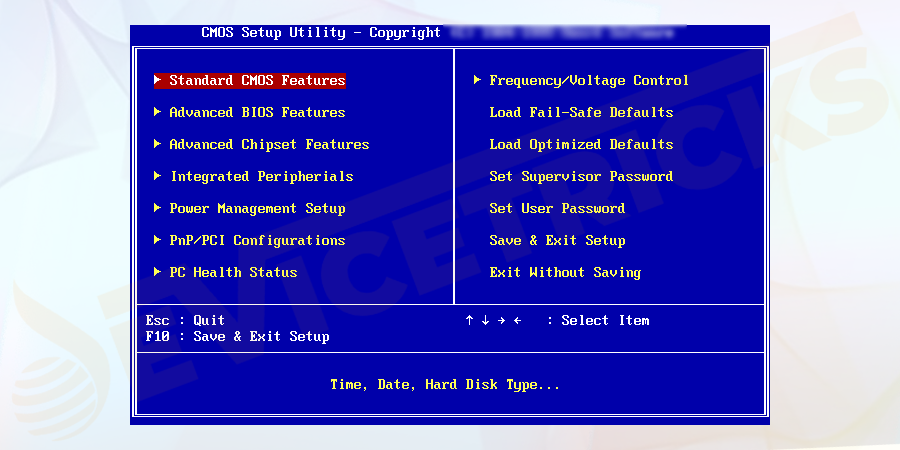Click arrow beside Power Management Setup
The width and height of the screenshot is (900, 450).
[158, 208]
